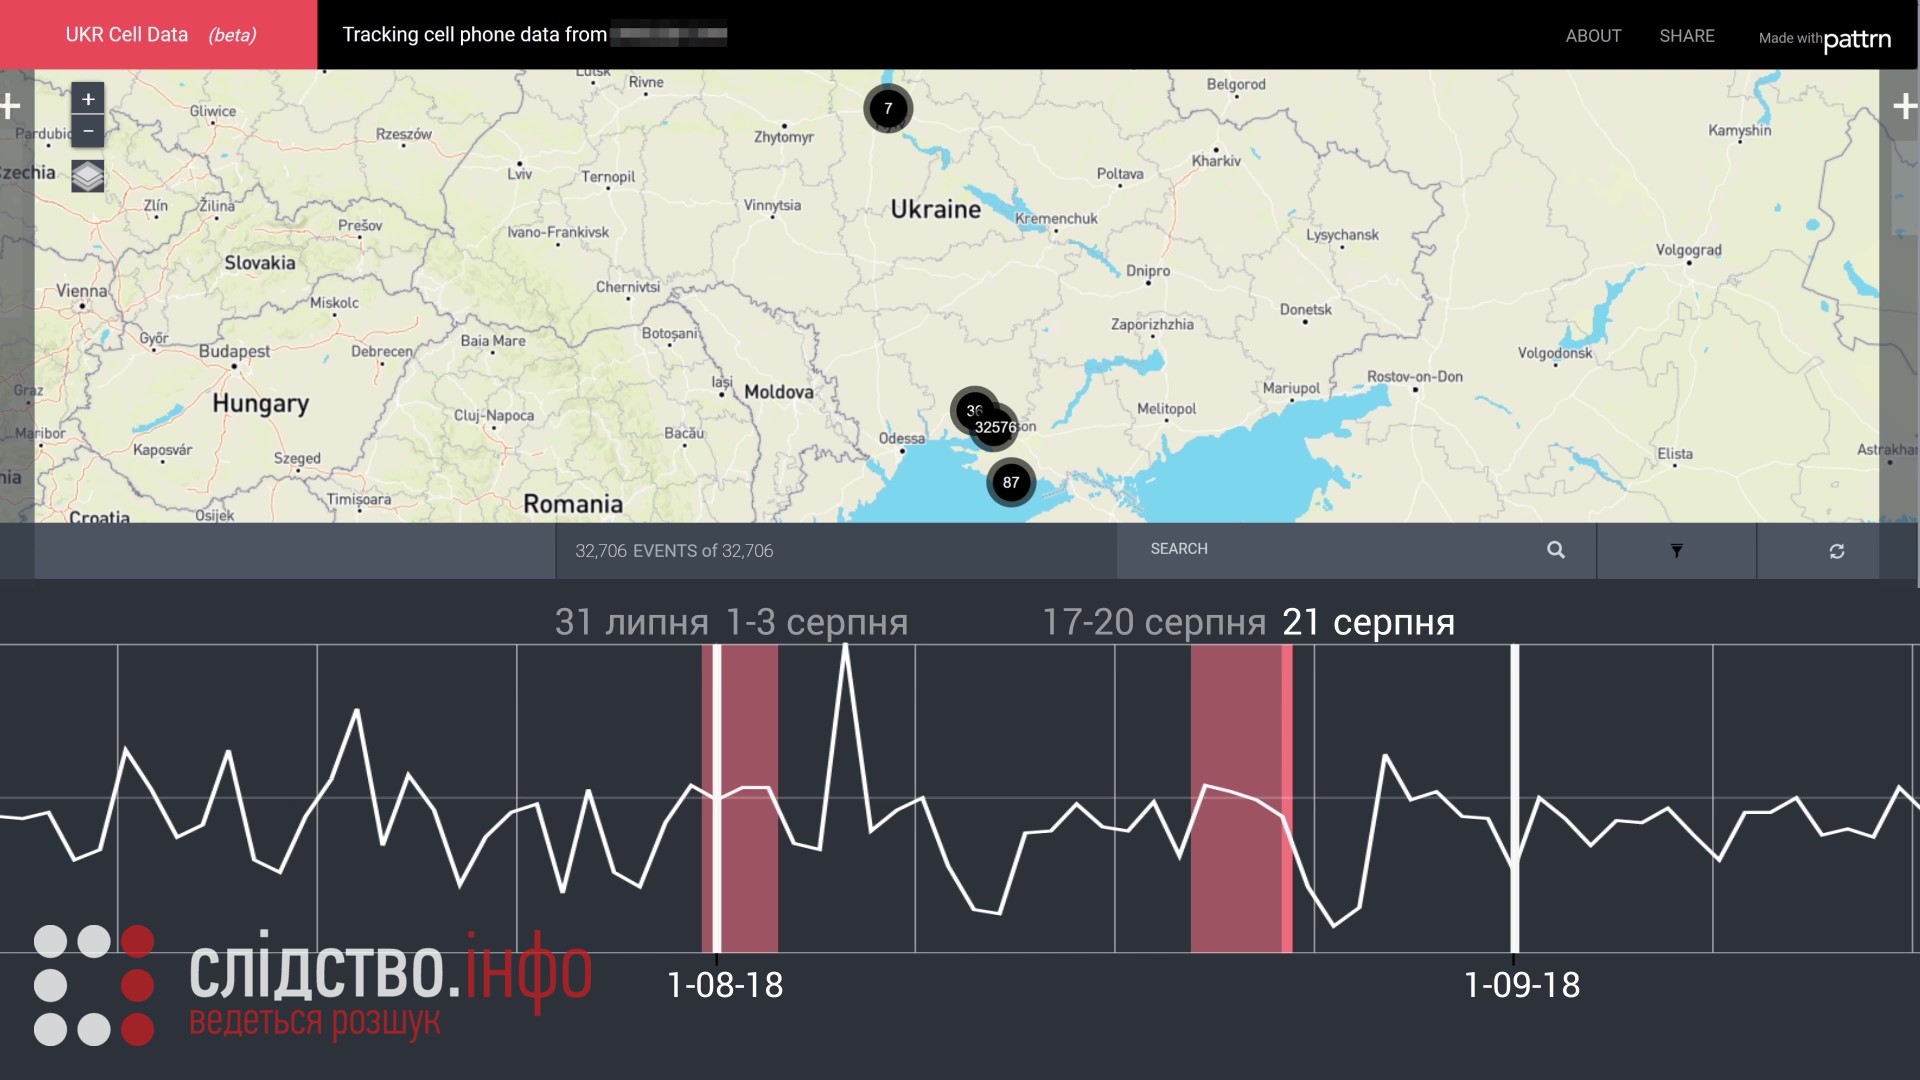The height and width of the screenshot is (1080, 1920).
Task: Expand the left side panel plus
Action: (11, 106)
